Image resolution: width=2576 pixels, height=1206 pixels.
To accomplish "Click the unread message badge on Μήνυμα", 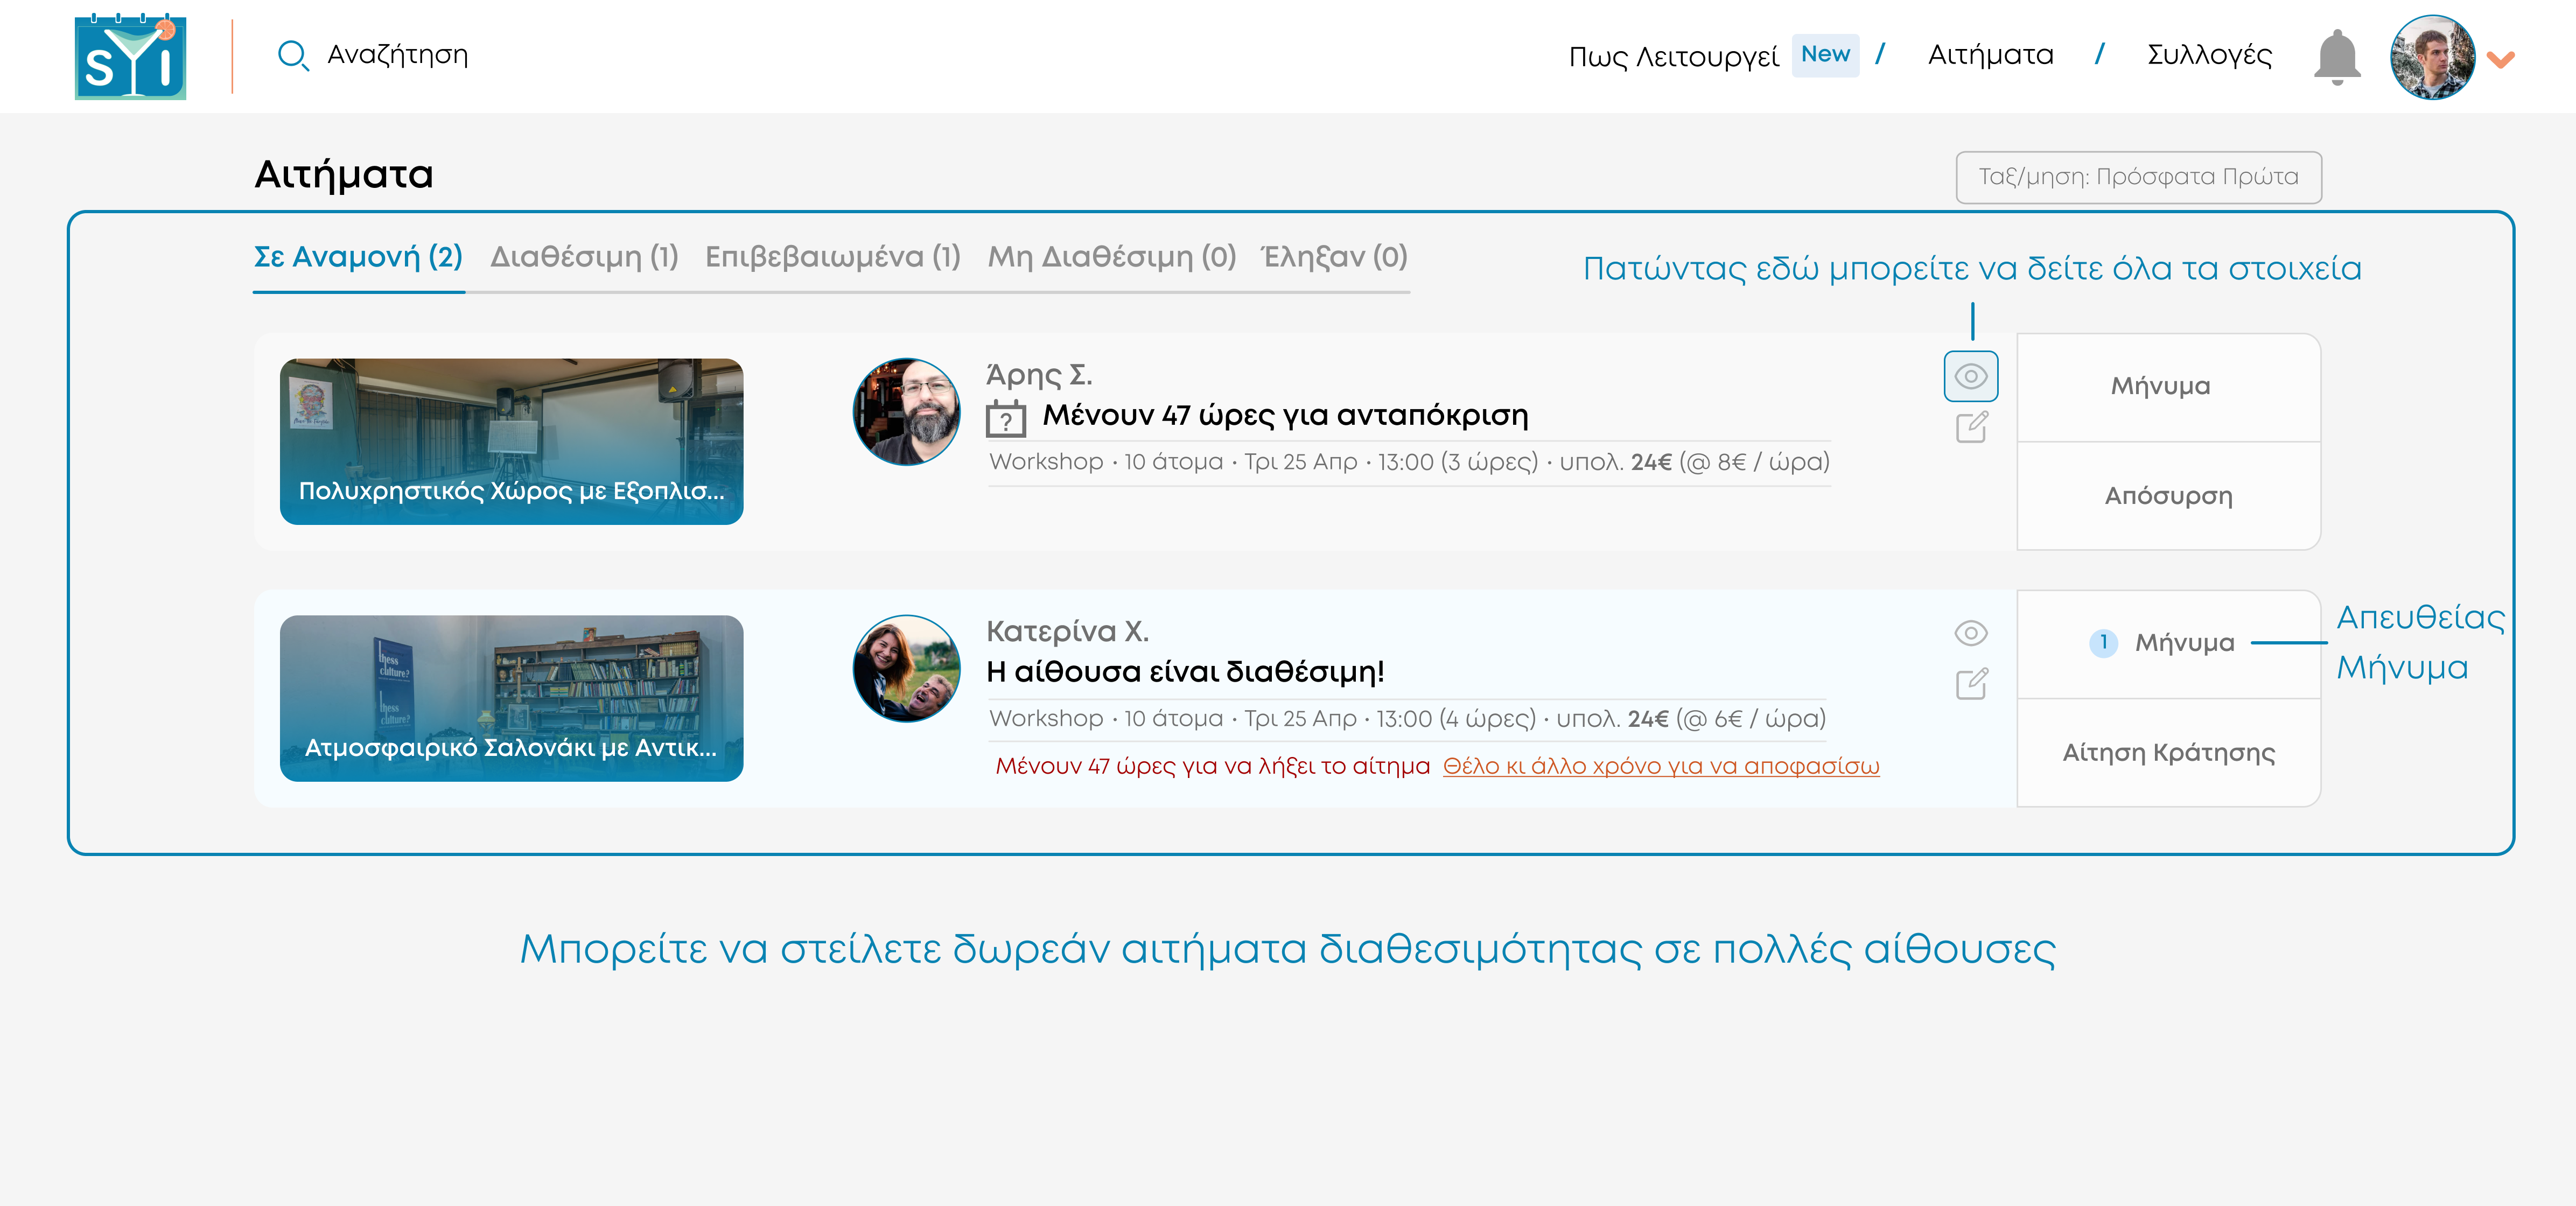I will (x=2103, y=642).
